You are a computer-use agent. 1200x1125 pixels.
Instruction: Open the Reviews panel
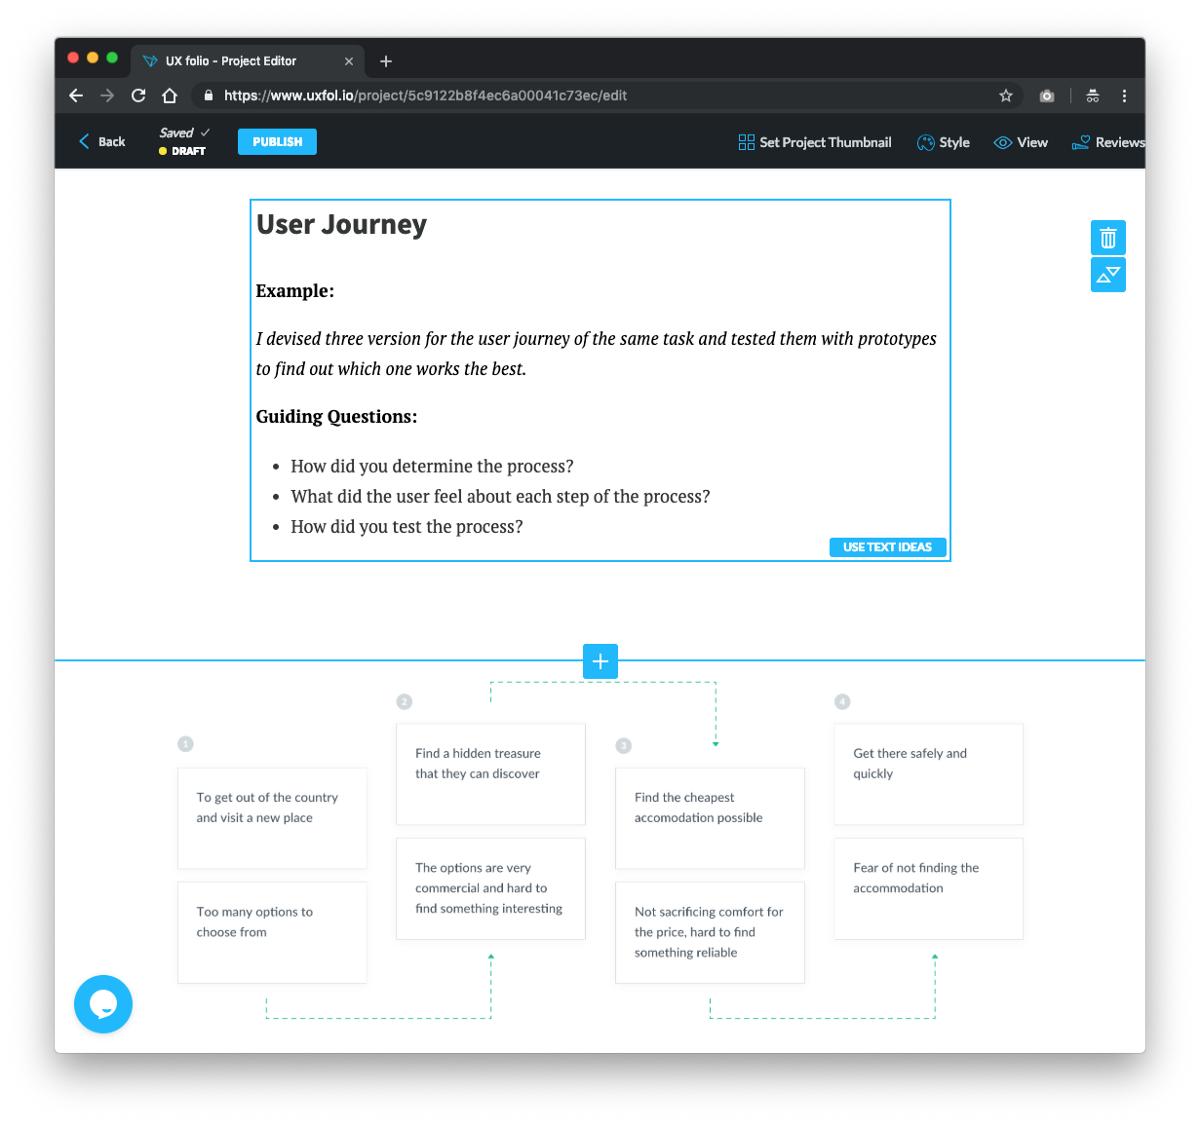pyautogui.click(x=1108, y=142)
